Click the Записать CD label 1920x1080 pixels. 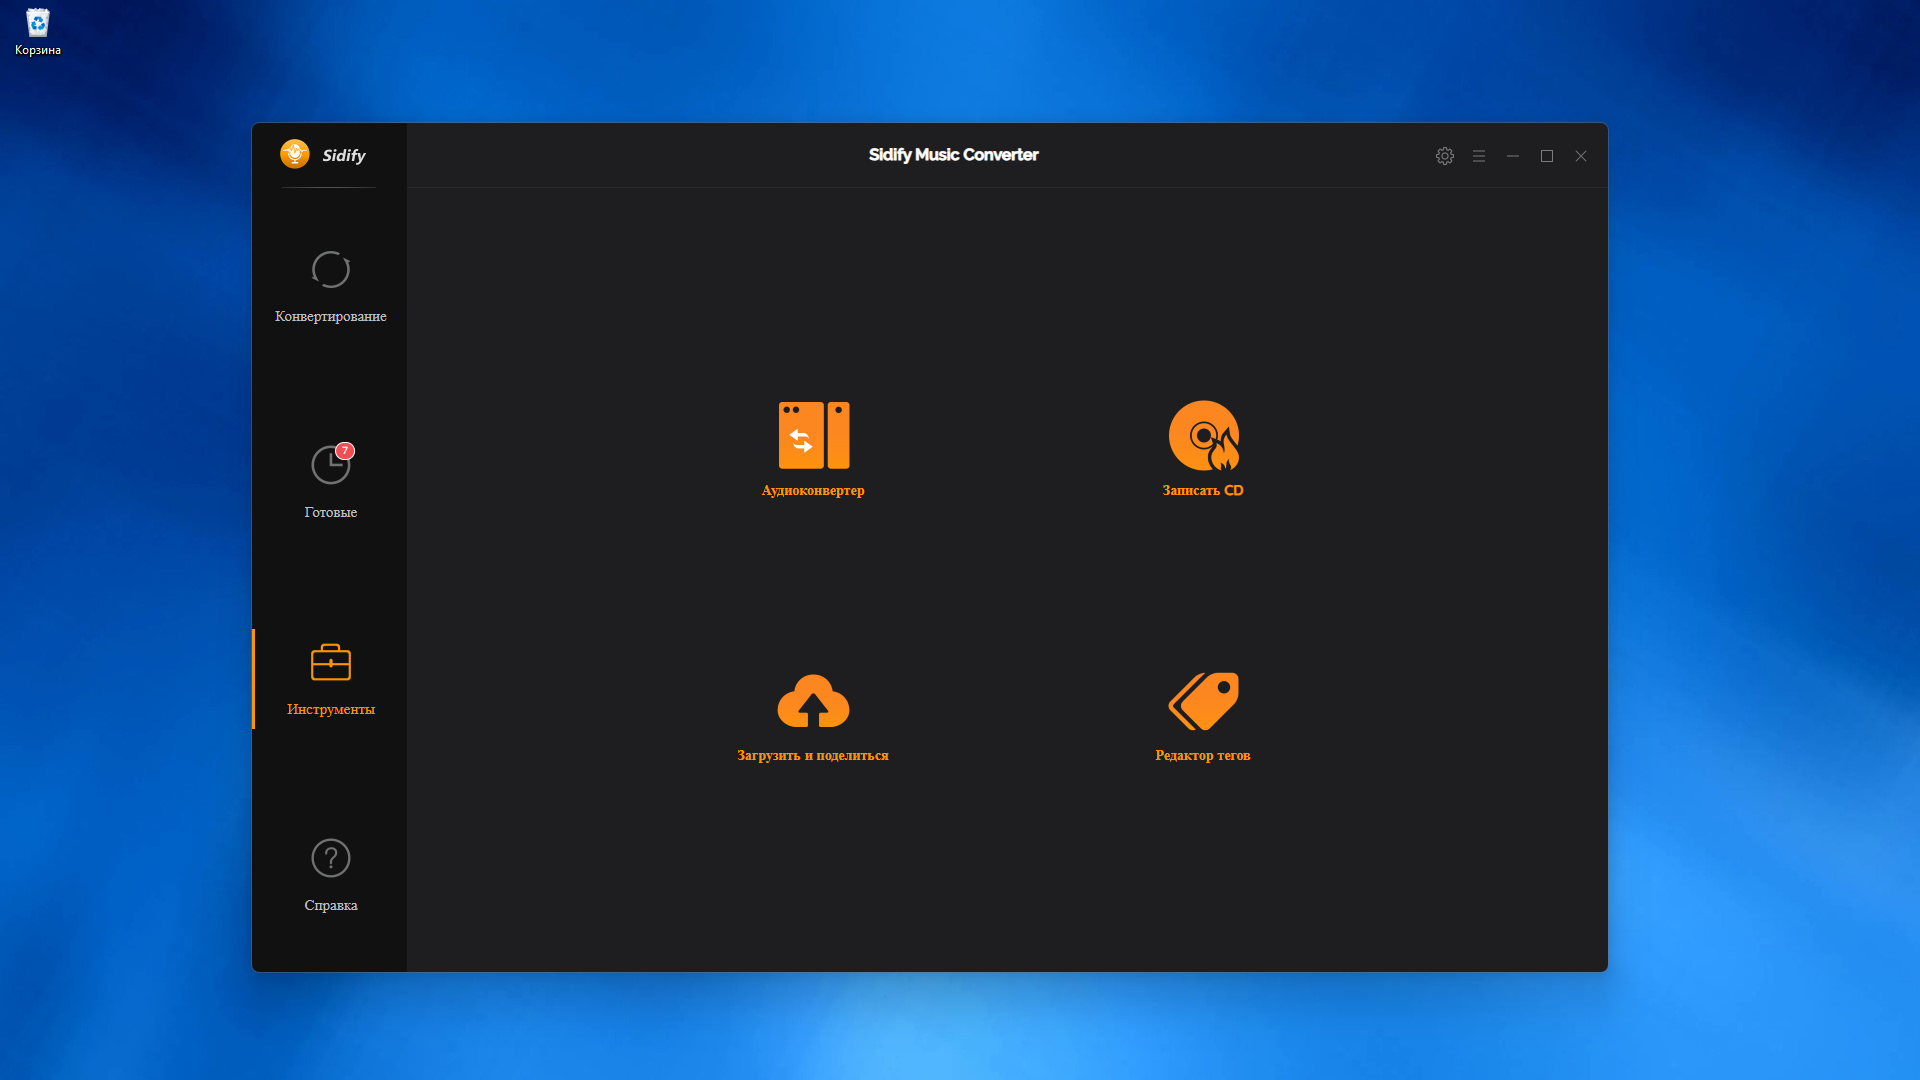click(x=1203, y=490)
